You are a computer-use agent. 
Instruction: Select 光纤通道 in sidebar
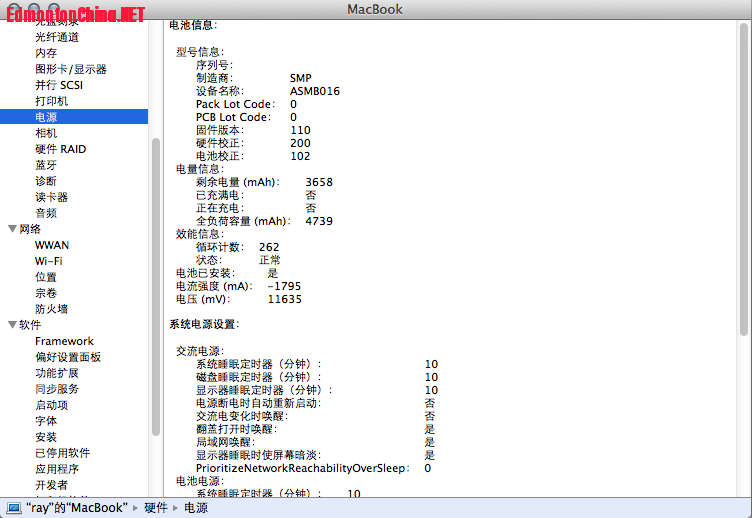pos(57,37)
